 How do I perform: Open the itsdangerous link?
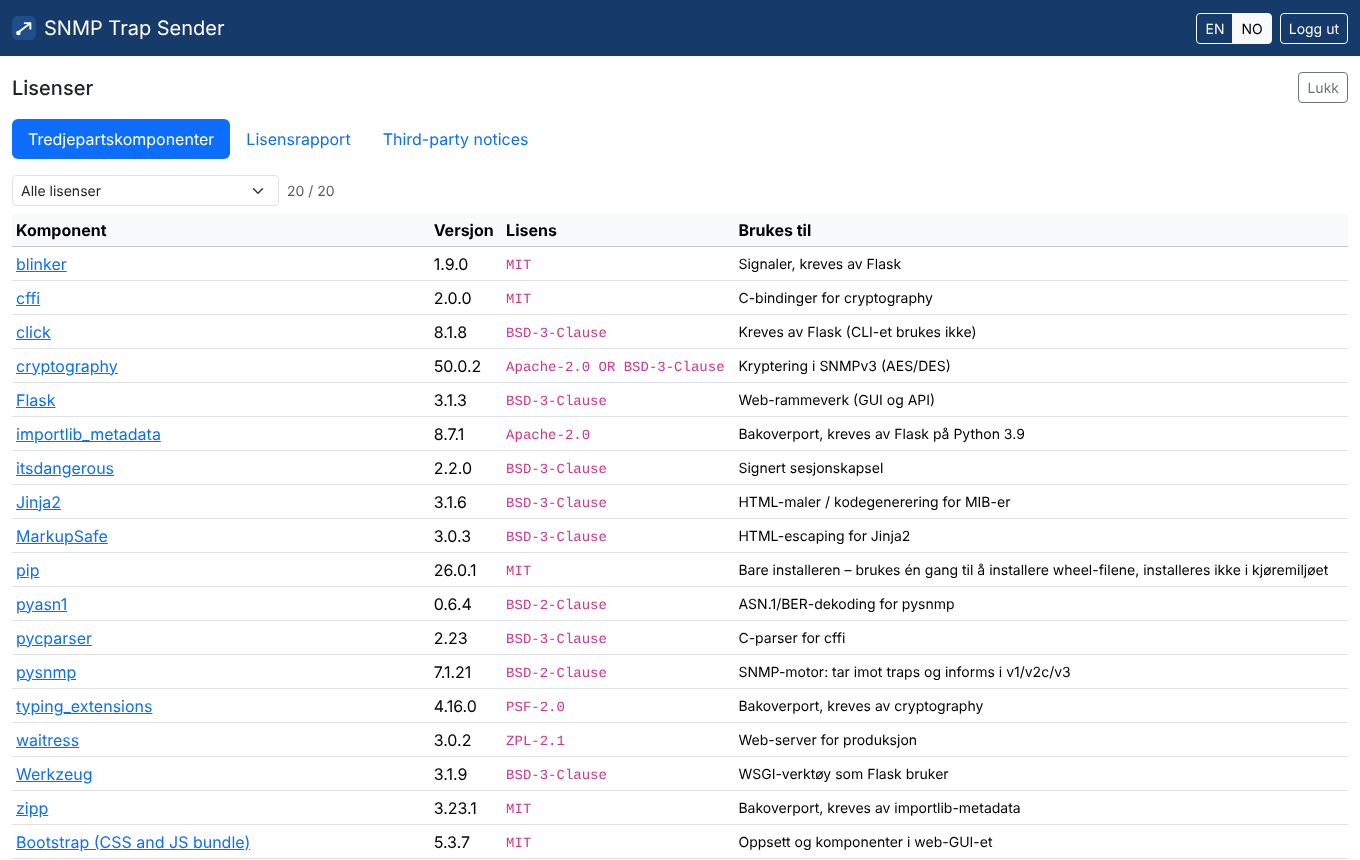pos(65,468)
